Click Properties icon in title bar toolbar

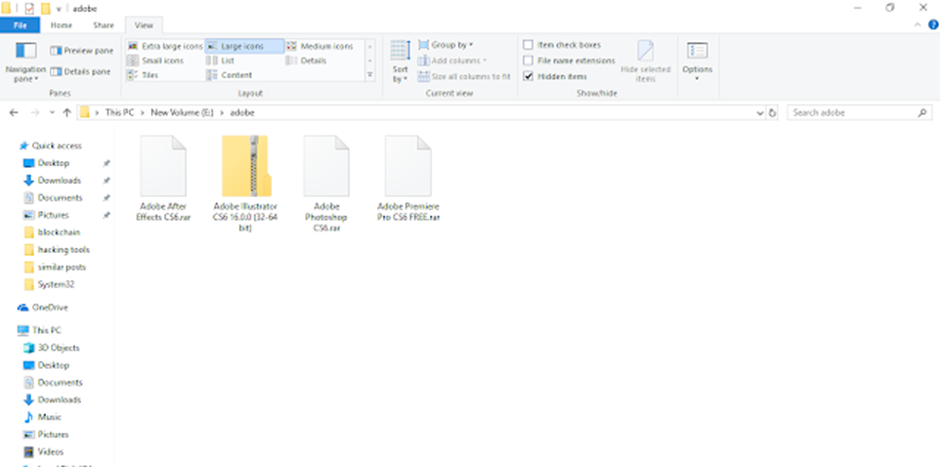tap(29, 9)
